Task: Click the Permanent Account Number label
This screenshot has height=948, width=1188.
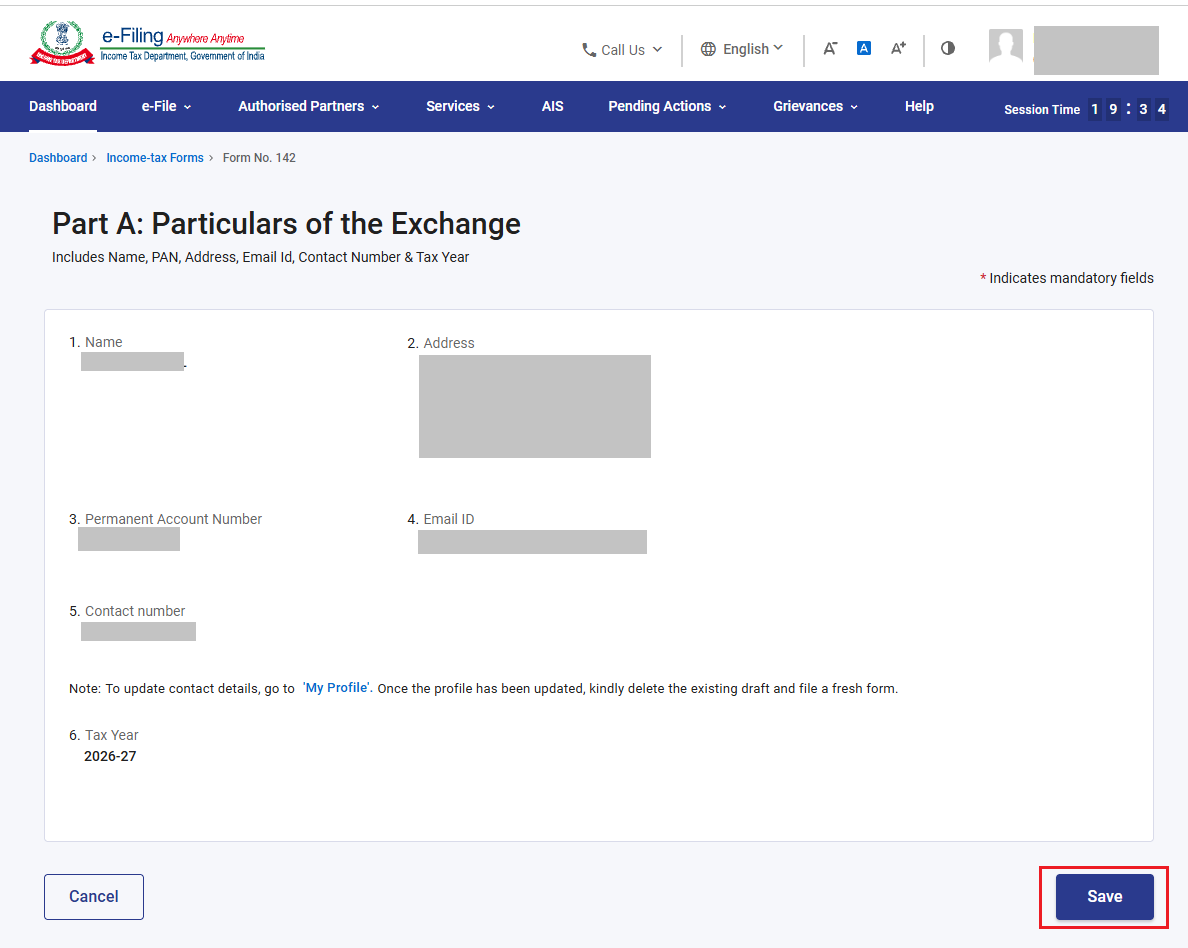Action: [173, 519]
